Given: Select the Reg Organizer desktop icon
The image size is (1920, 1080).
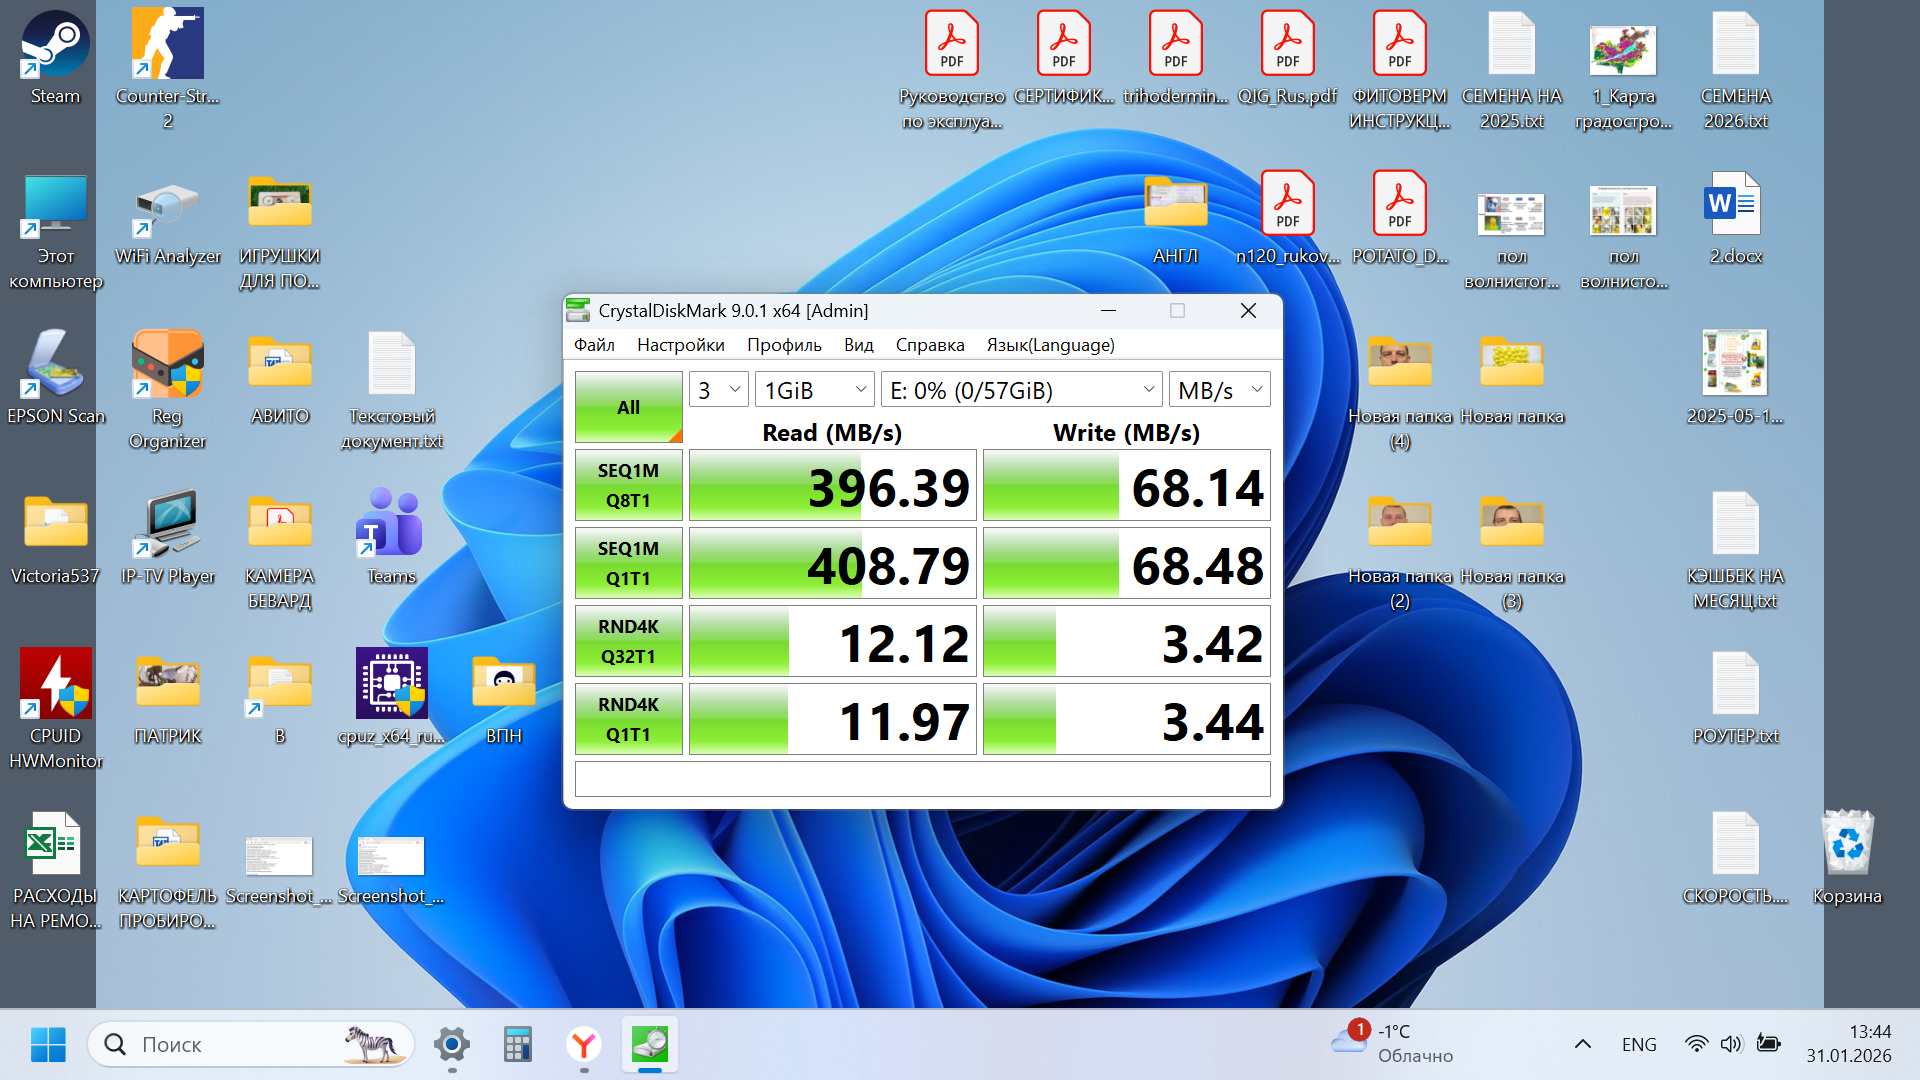Looking at the screenshot, I should point(168,390).
